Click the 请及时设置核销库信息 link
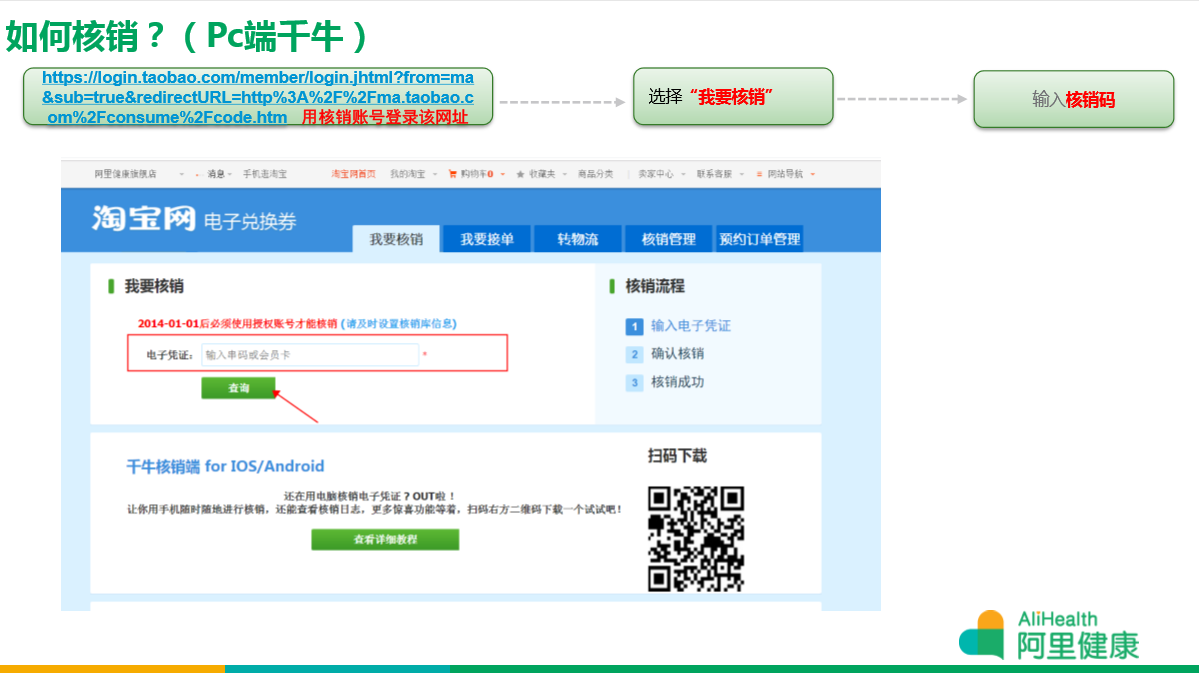1199x673 pixels. point(398,323)
